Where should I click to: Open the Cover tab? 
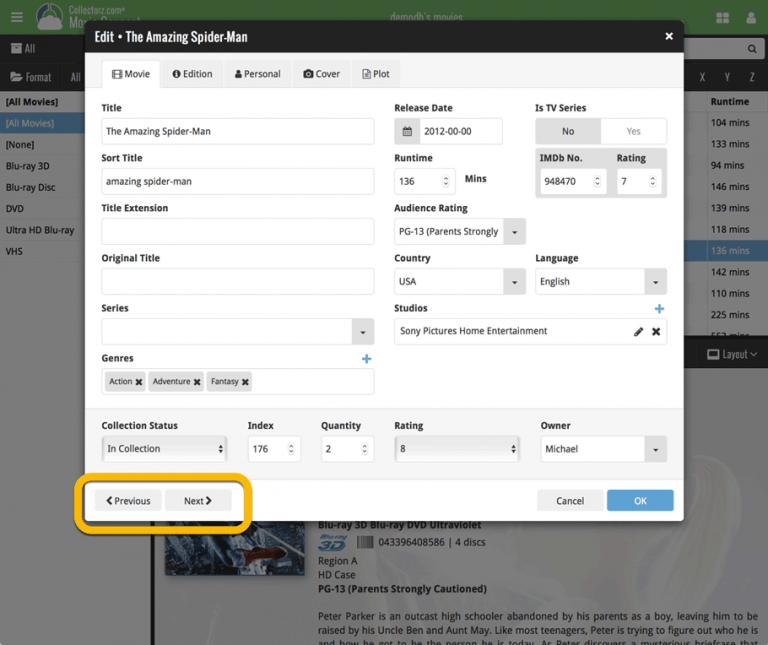coord(322,74)
